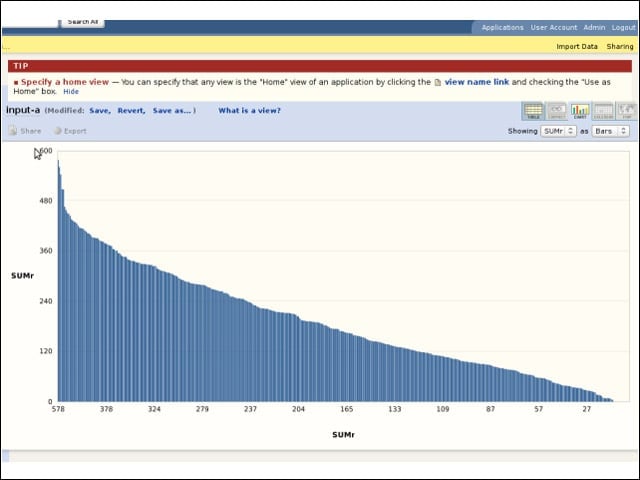Hide the tip message
The height and width of the screenshot is (480, 640).
[x=71, y=91]
